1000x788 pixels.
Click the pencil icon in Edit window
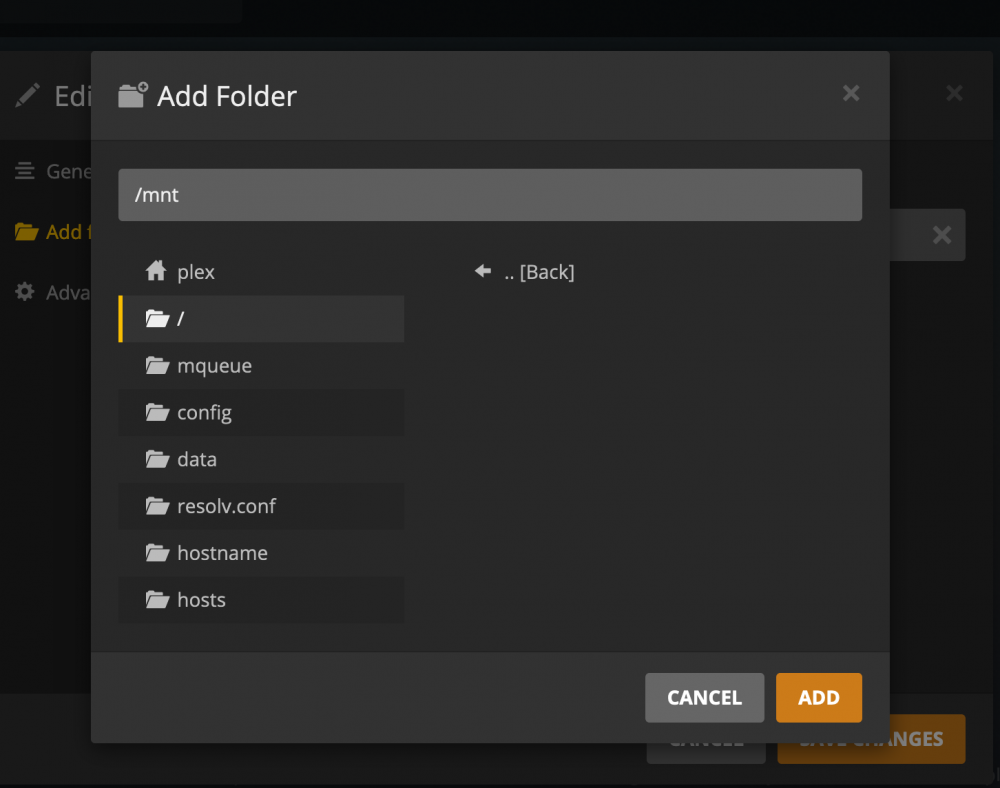point(27,96)
